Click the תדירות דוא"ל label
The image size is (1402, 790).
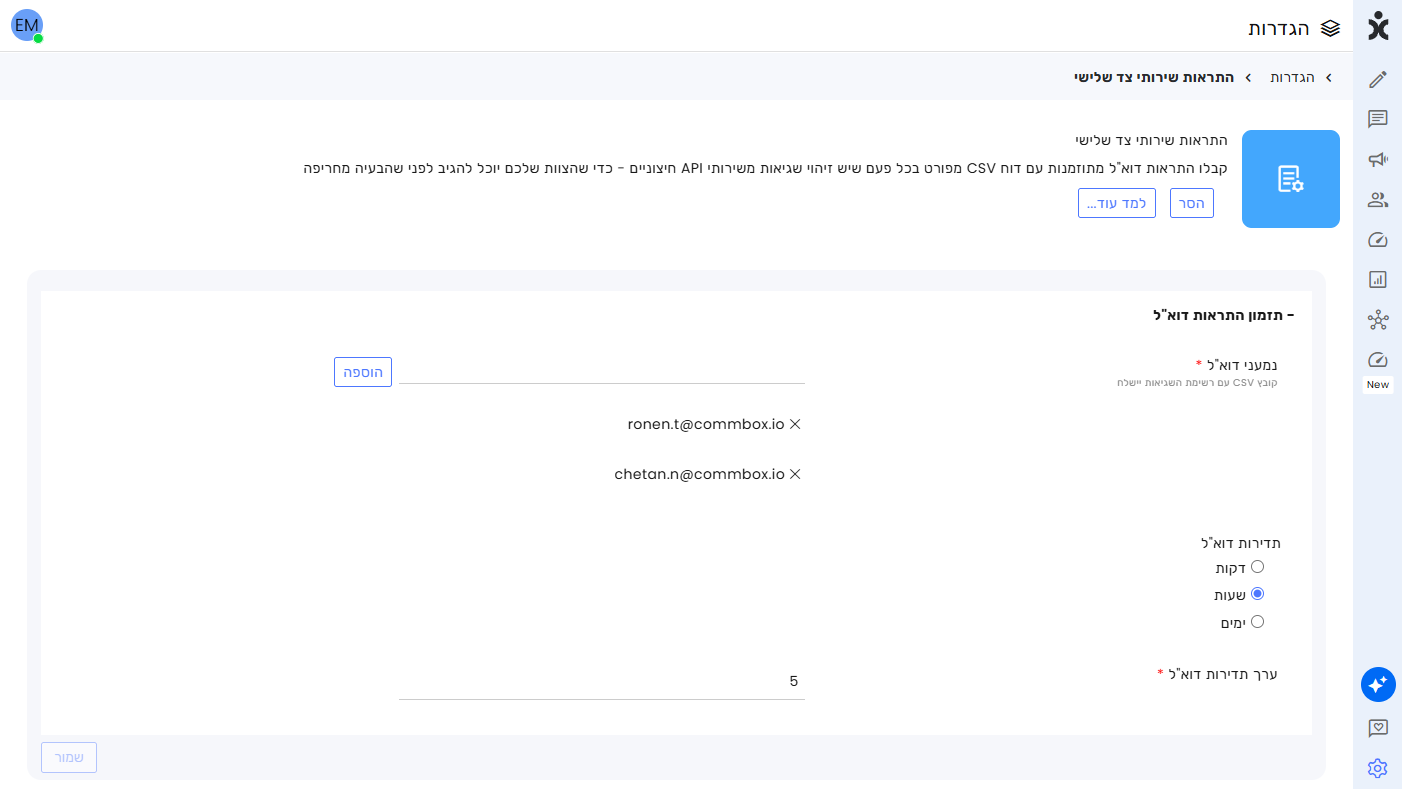coord(1241,543)
